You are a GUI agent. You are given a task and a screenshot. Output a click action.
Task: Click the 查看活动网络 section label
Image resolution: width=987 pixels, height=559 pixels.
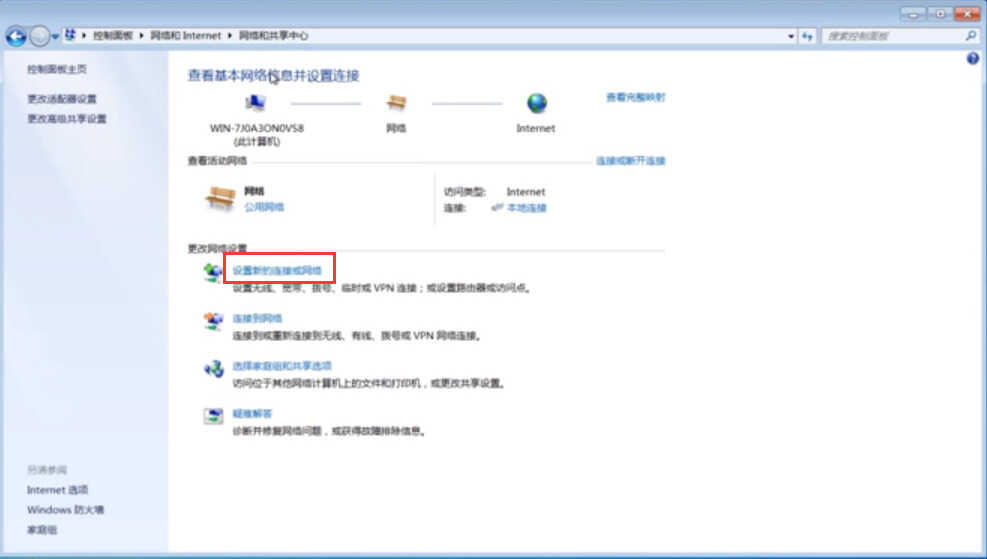217,161
